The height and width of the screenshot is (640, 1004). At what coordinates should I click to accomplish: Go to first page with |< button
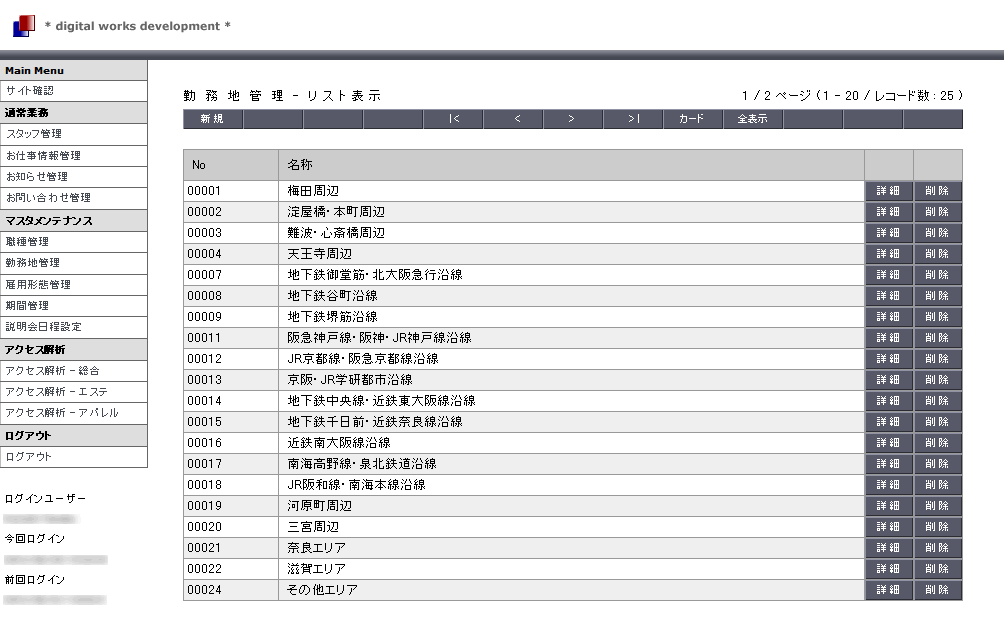tap(453, 119)
